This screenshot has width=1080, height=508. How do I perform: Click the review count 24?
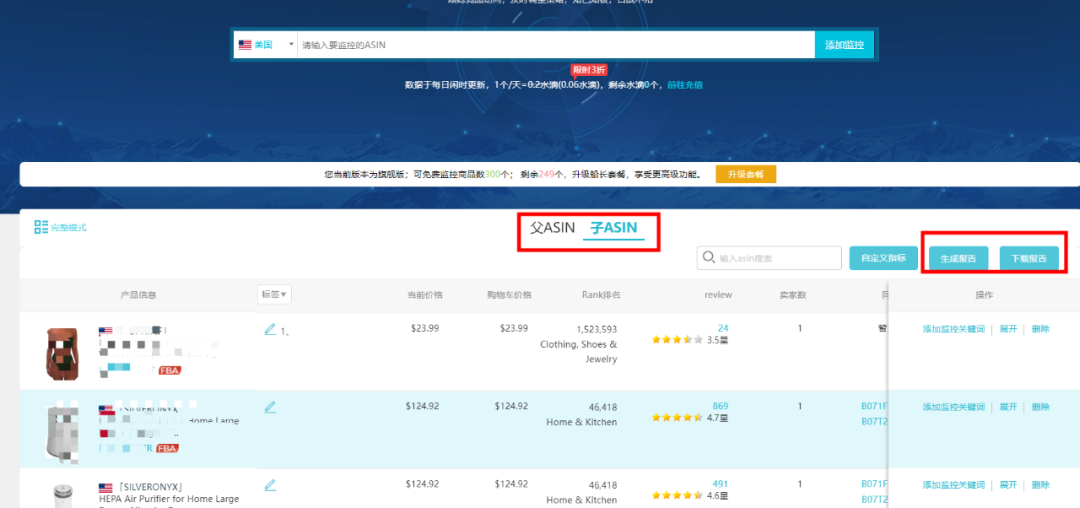(x=723, y=328)
